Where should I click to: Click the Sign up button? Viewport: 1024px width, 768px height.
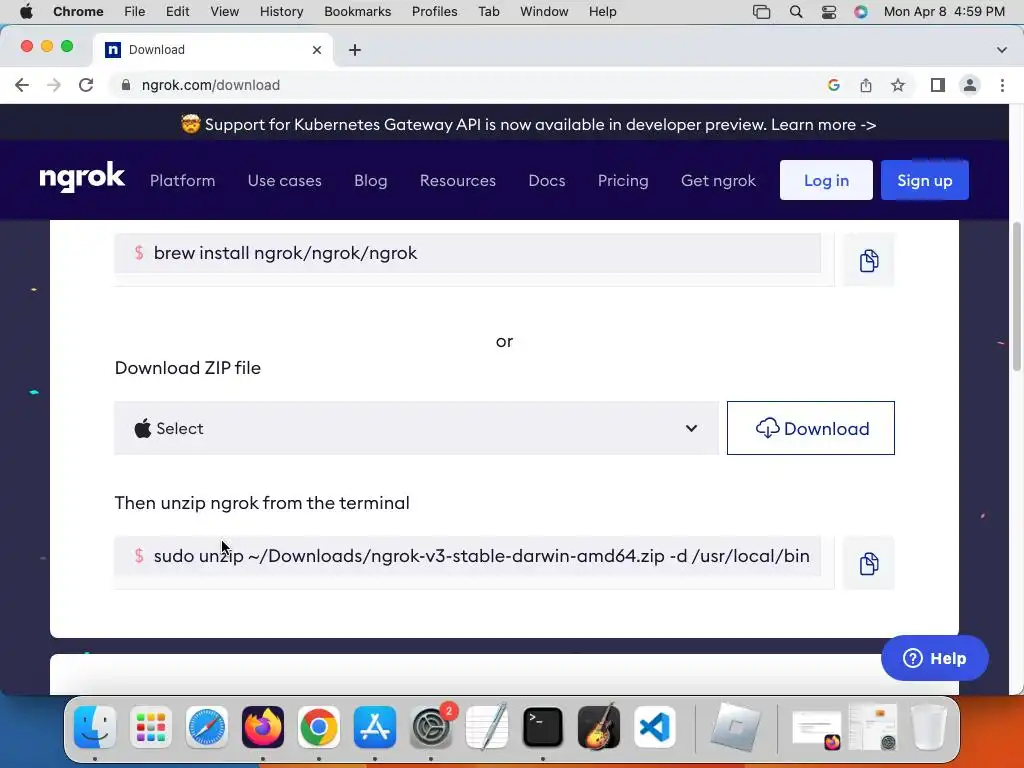point(925,180)
